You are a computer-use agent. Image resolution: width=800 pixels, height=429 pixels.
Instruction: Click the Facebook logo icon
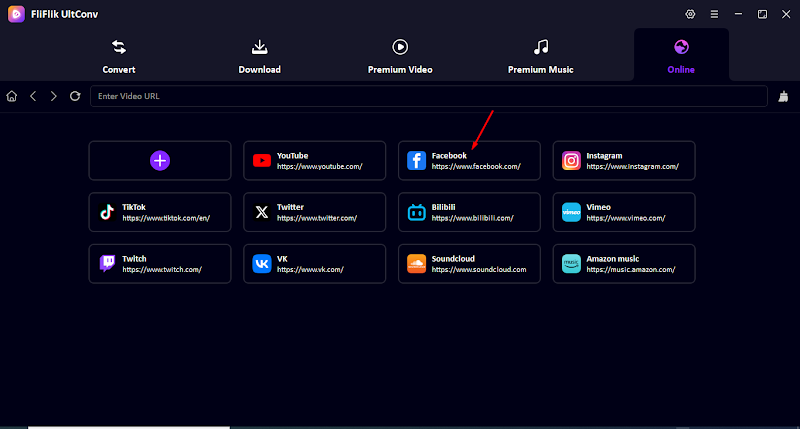coord(416,161)
